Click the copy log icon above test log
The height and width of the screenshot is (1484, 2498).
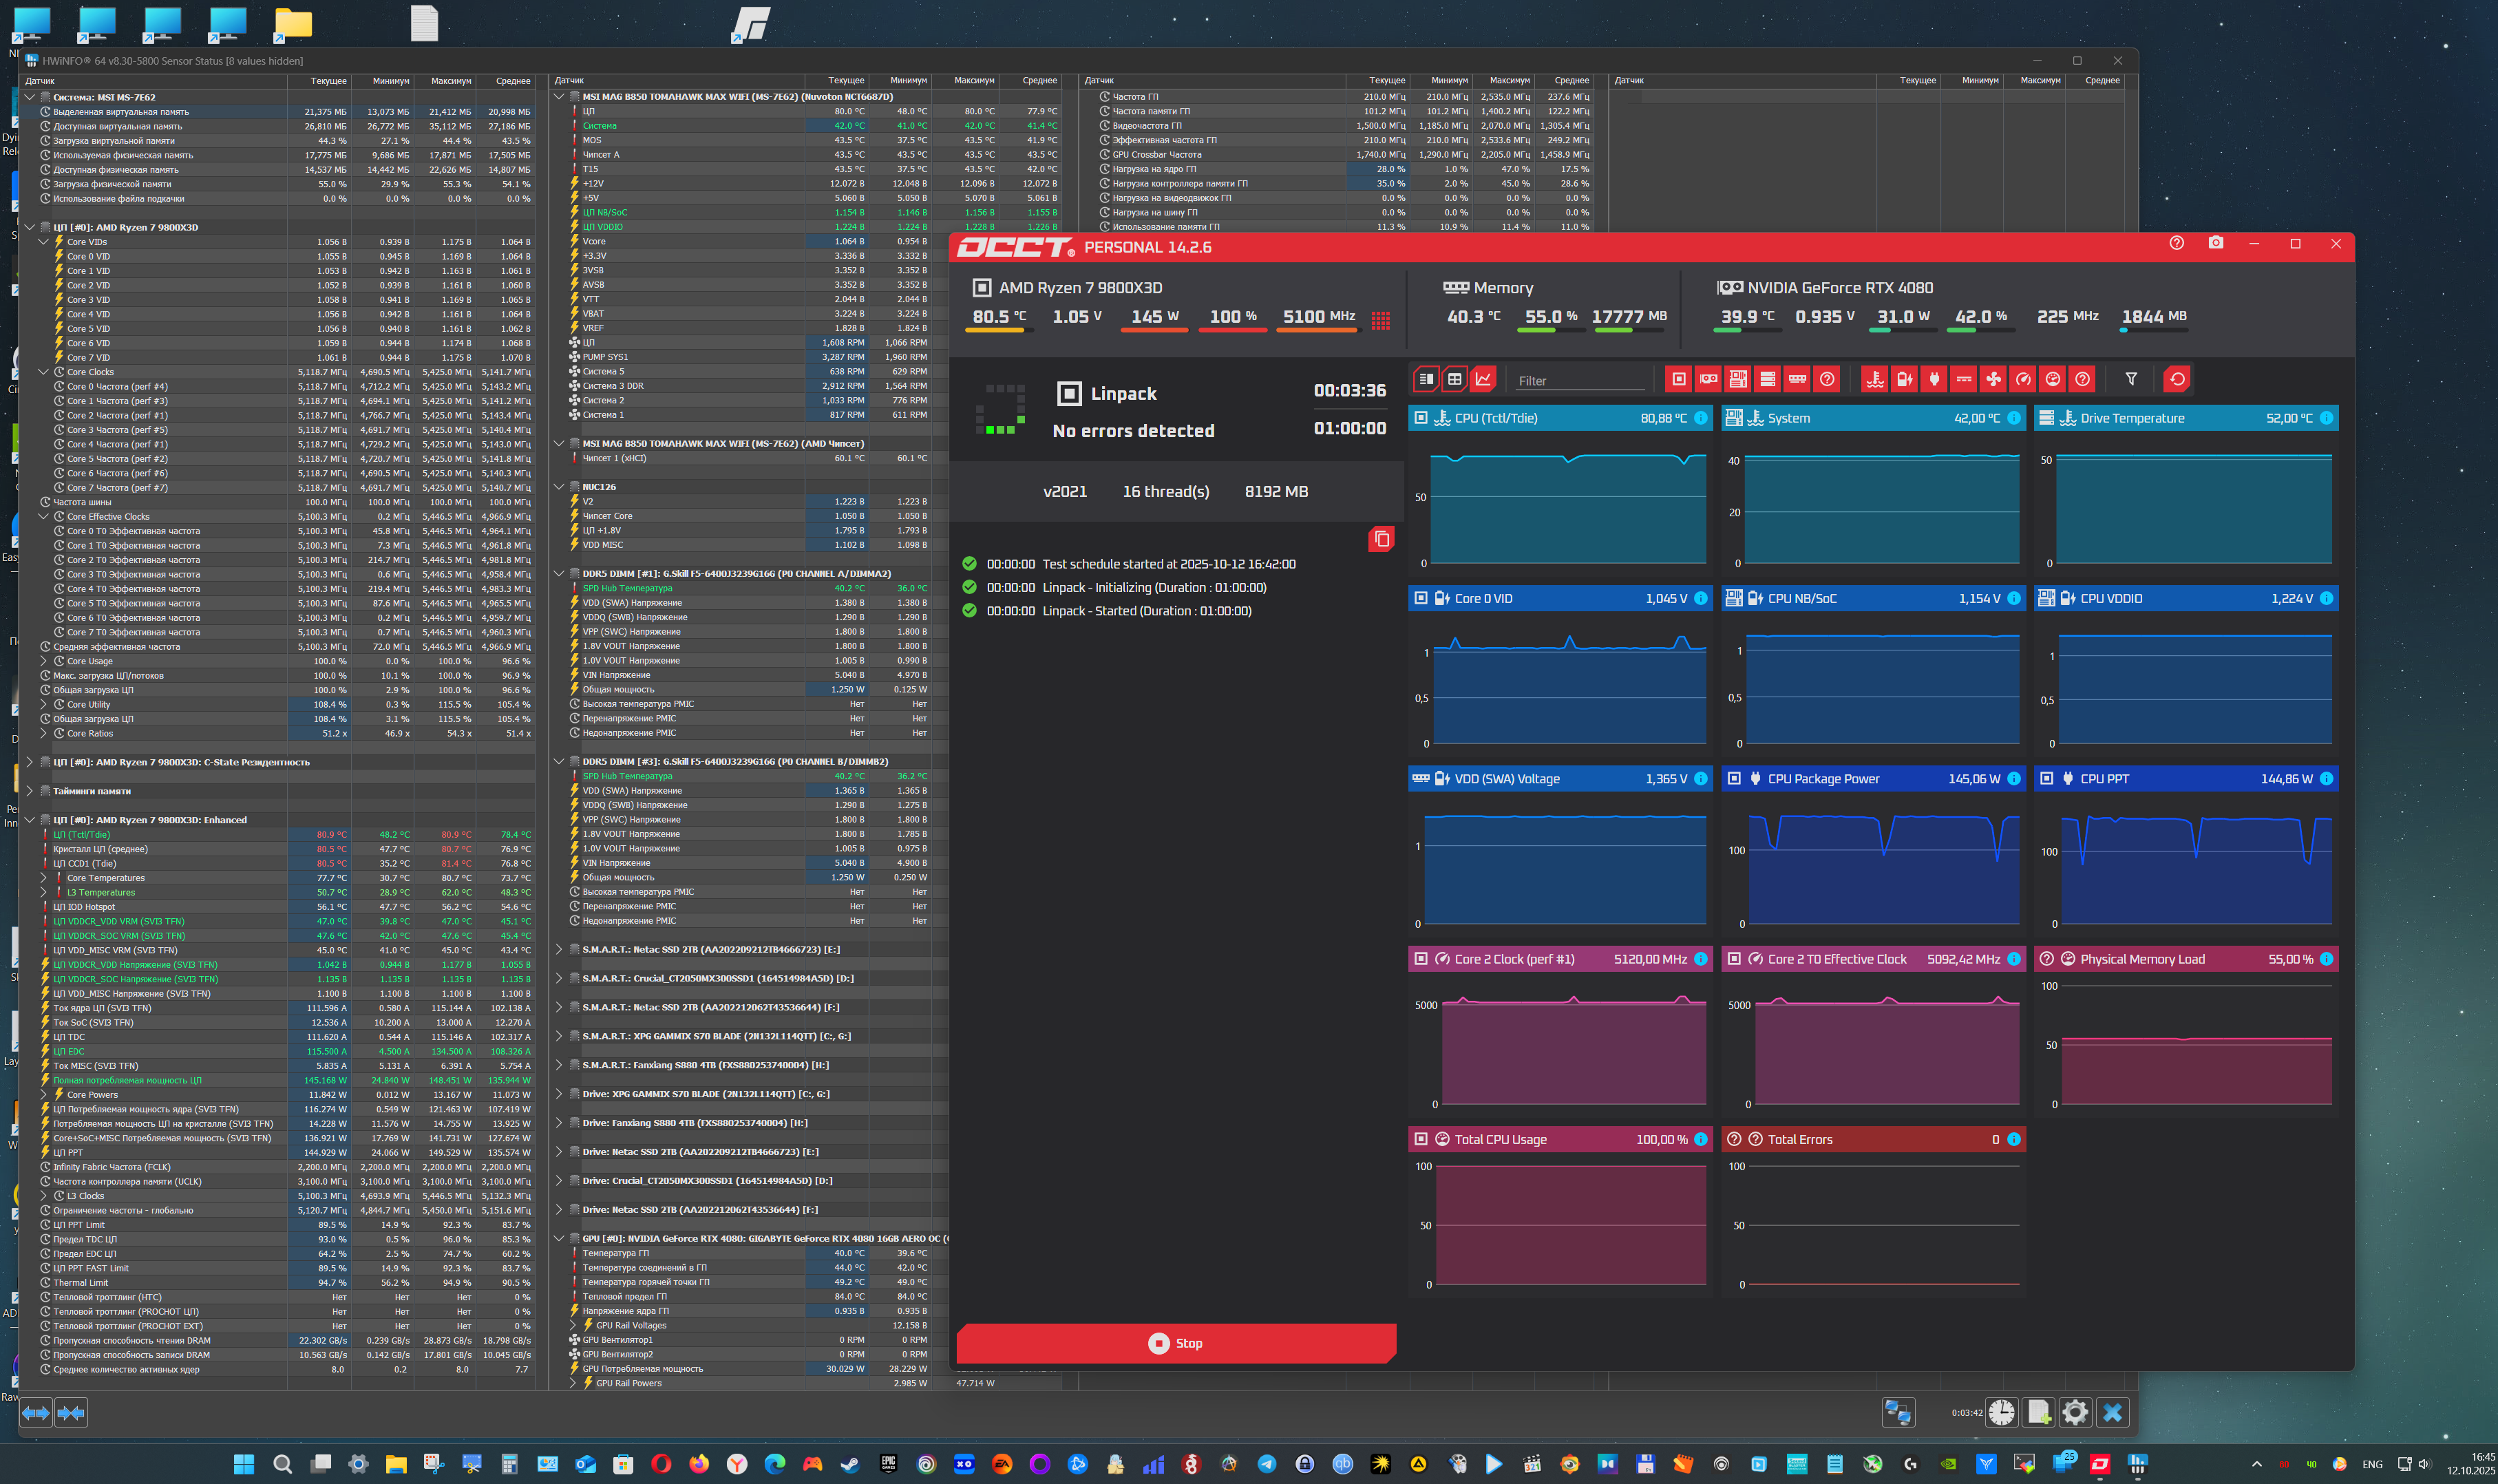pyautogui.click(x=1381, y=539)
